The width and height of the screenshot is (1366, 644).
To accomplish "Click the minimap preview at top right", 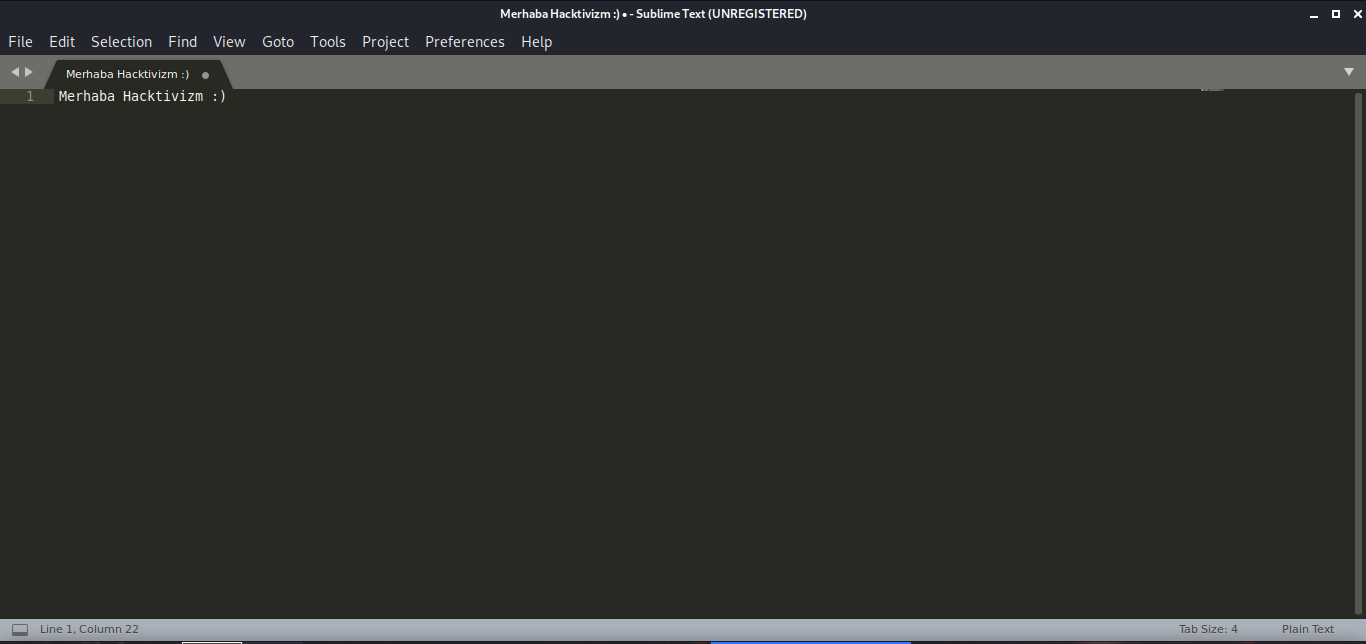I will 1212,90.
